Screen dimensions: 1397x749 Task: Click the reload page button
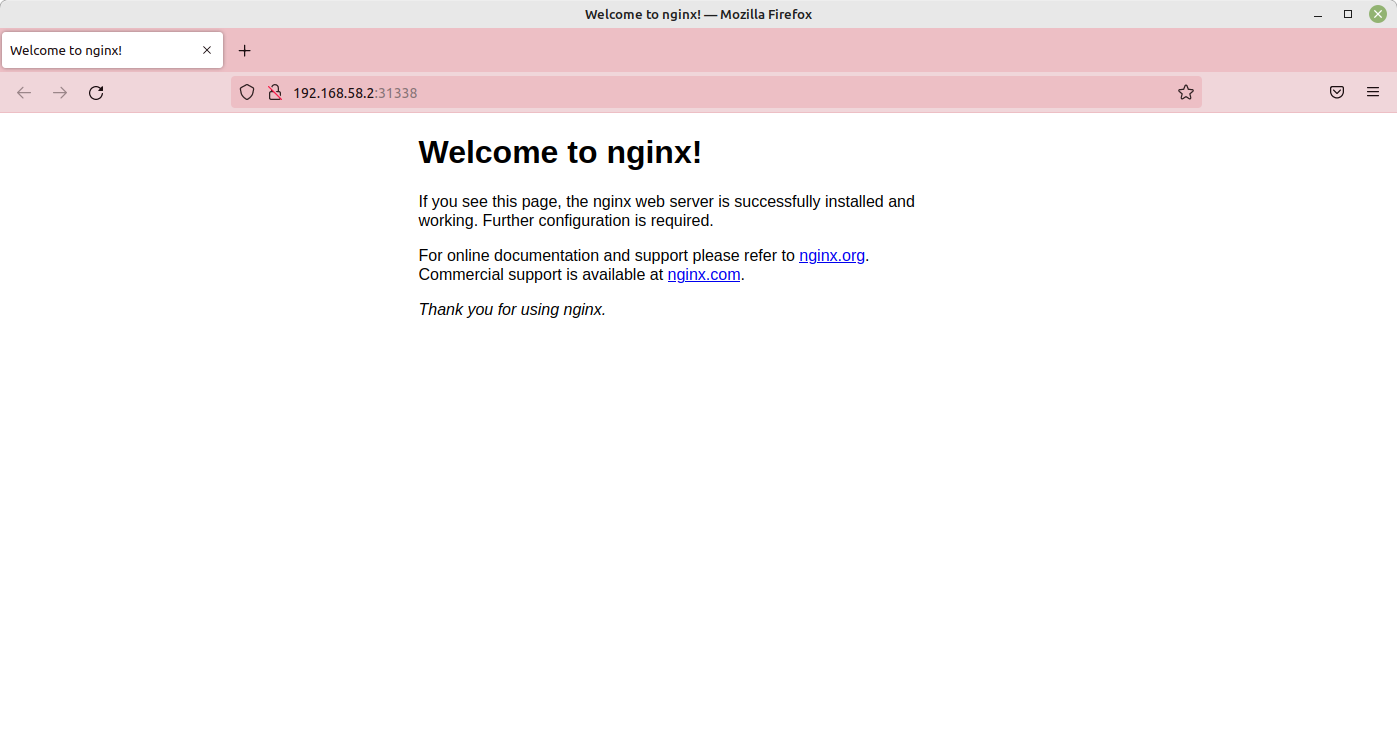(96, 93)
